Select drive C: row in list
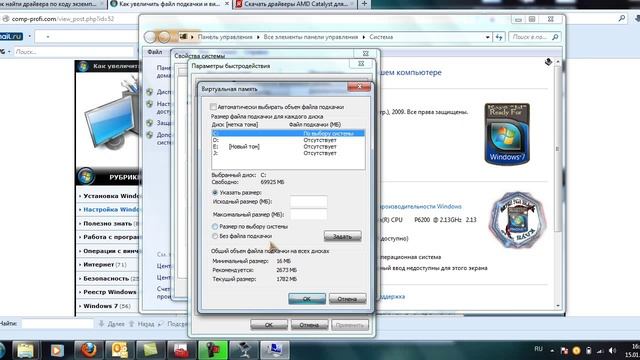Image resolution: width=640 pixels, height=360 pixels. 288,133
